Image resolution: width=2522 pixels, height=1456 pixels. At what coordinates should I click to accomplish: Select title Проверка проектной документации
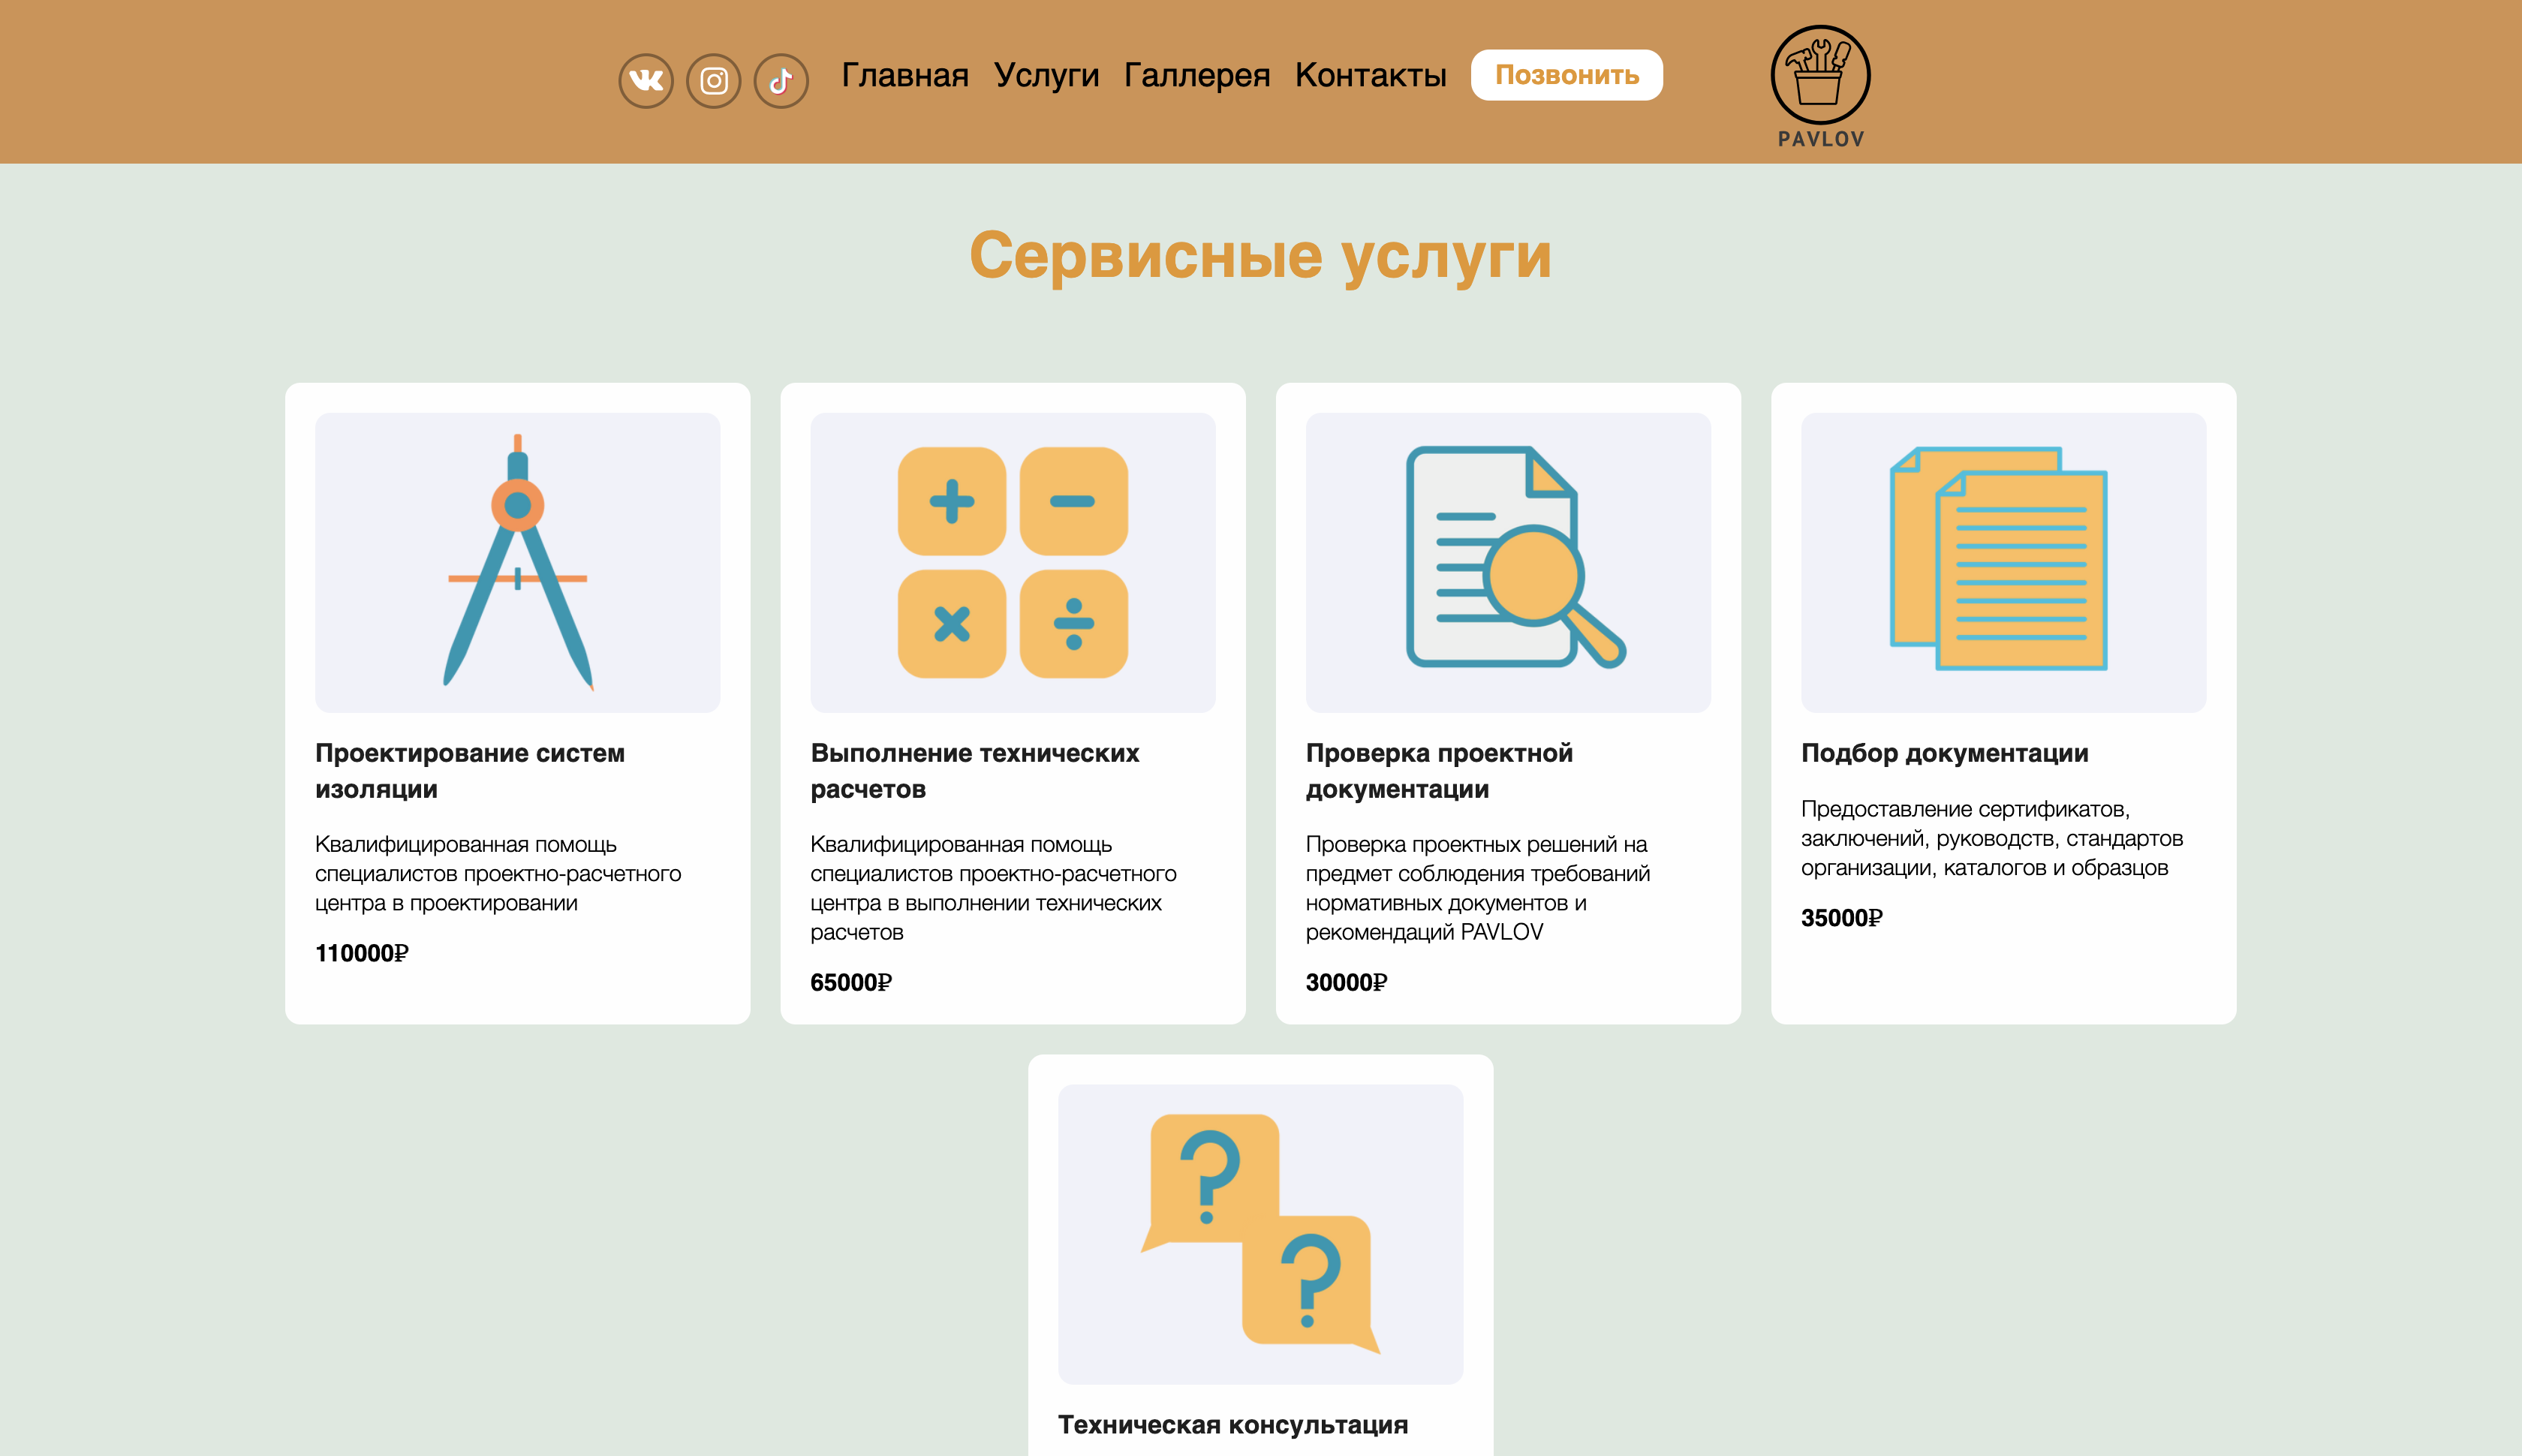click(1440, 771)
